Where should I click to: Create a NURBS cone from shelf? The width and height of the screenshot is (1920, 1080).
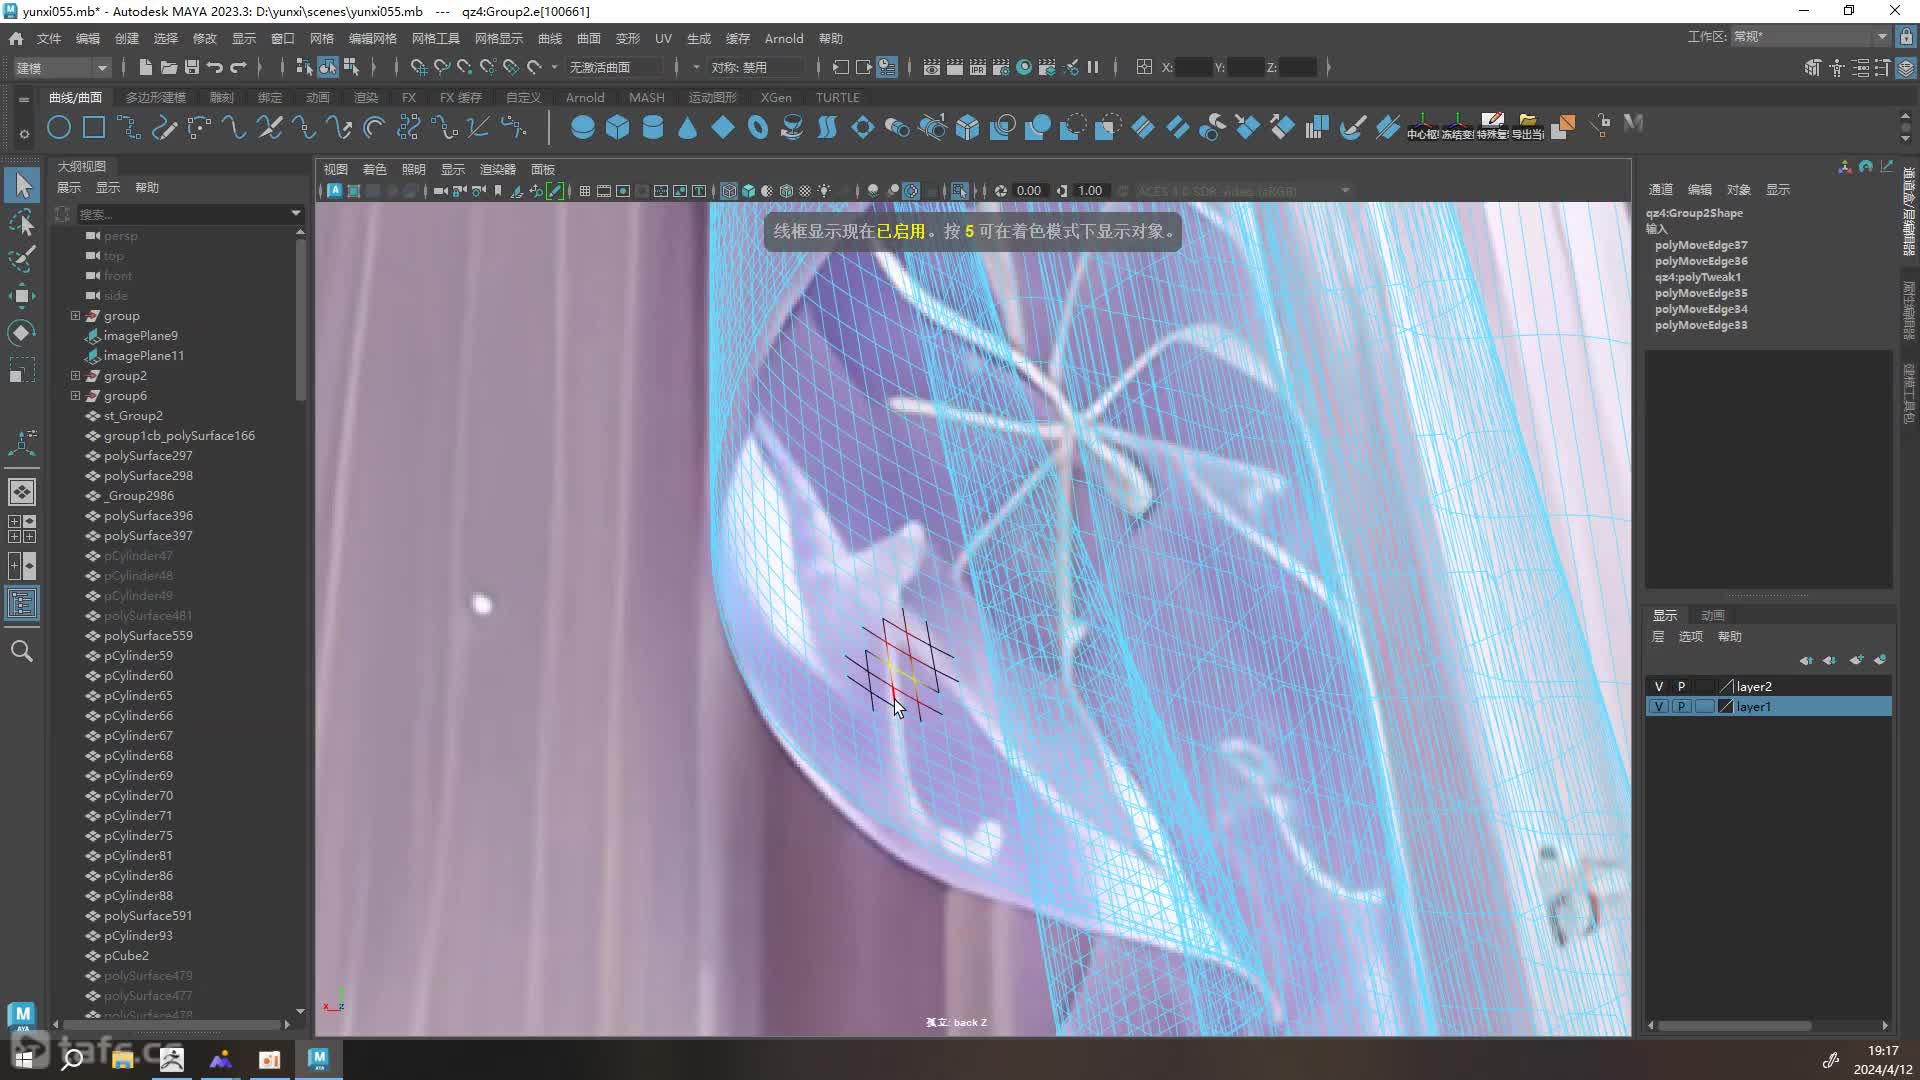coord(687,127)
